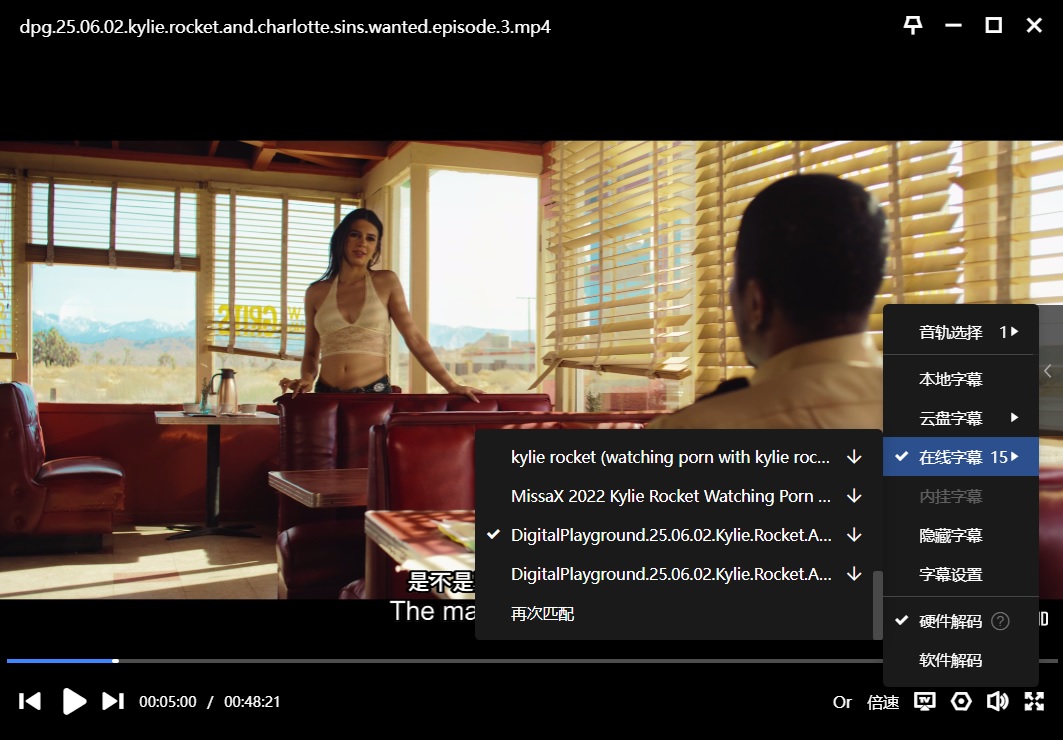Viewport: 1063px width, 740px height.
Task: Cast video to TV screen
Action: pos(925,701)
